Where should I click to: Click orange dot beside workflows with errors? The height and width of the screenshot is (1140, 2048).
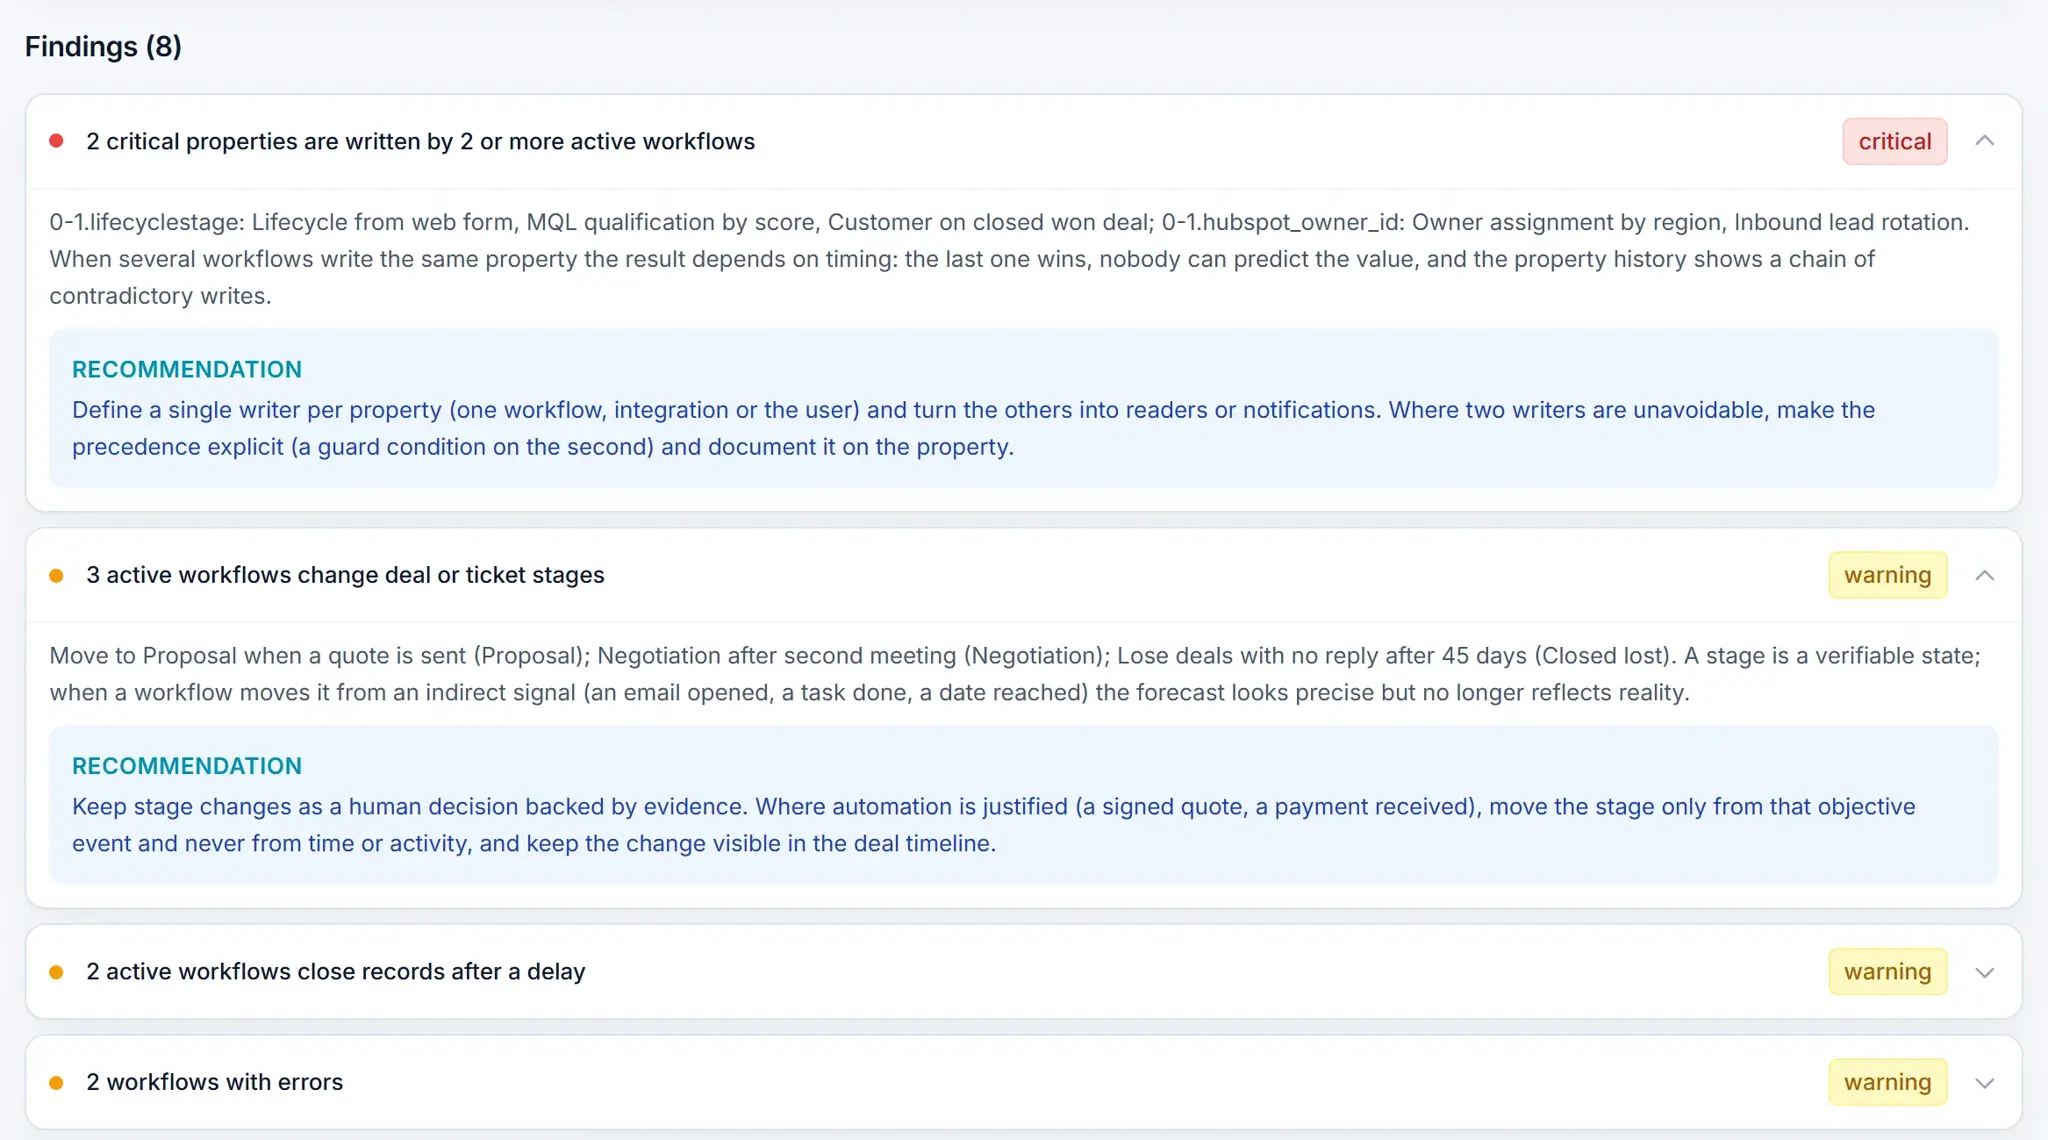(x=57, y=1082)
